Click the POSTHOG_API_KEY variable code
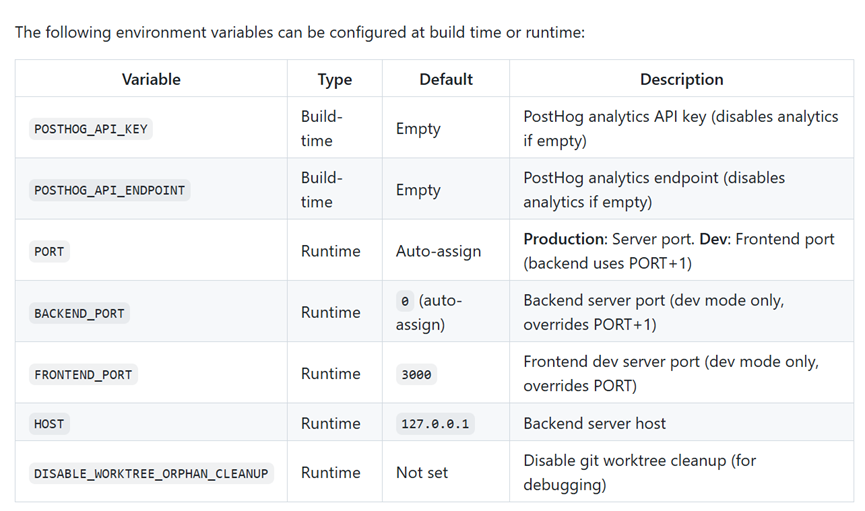 point(90,129)
